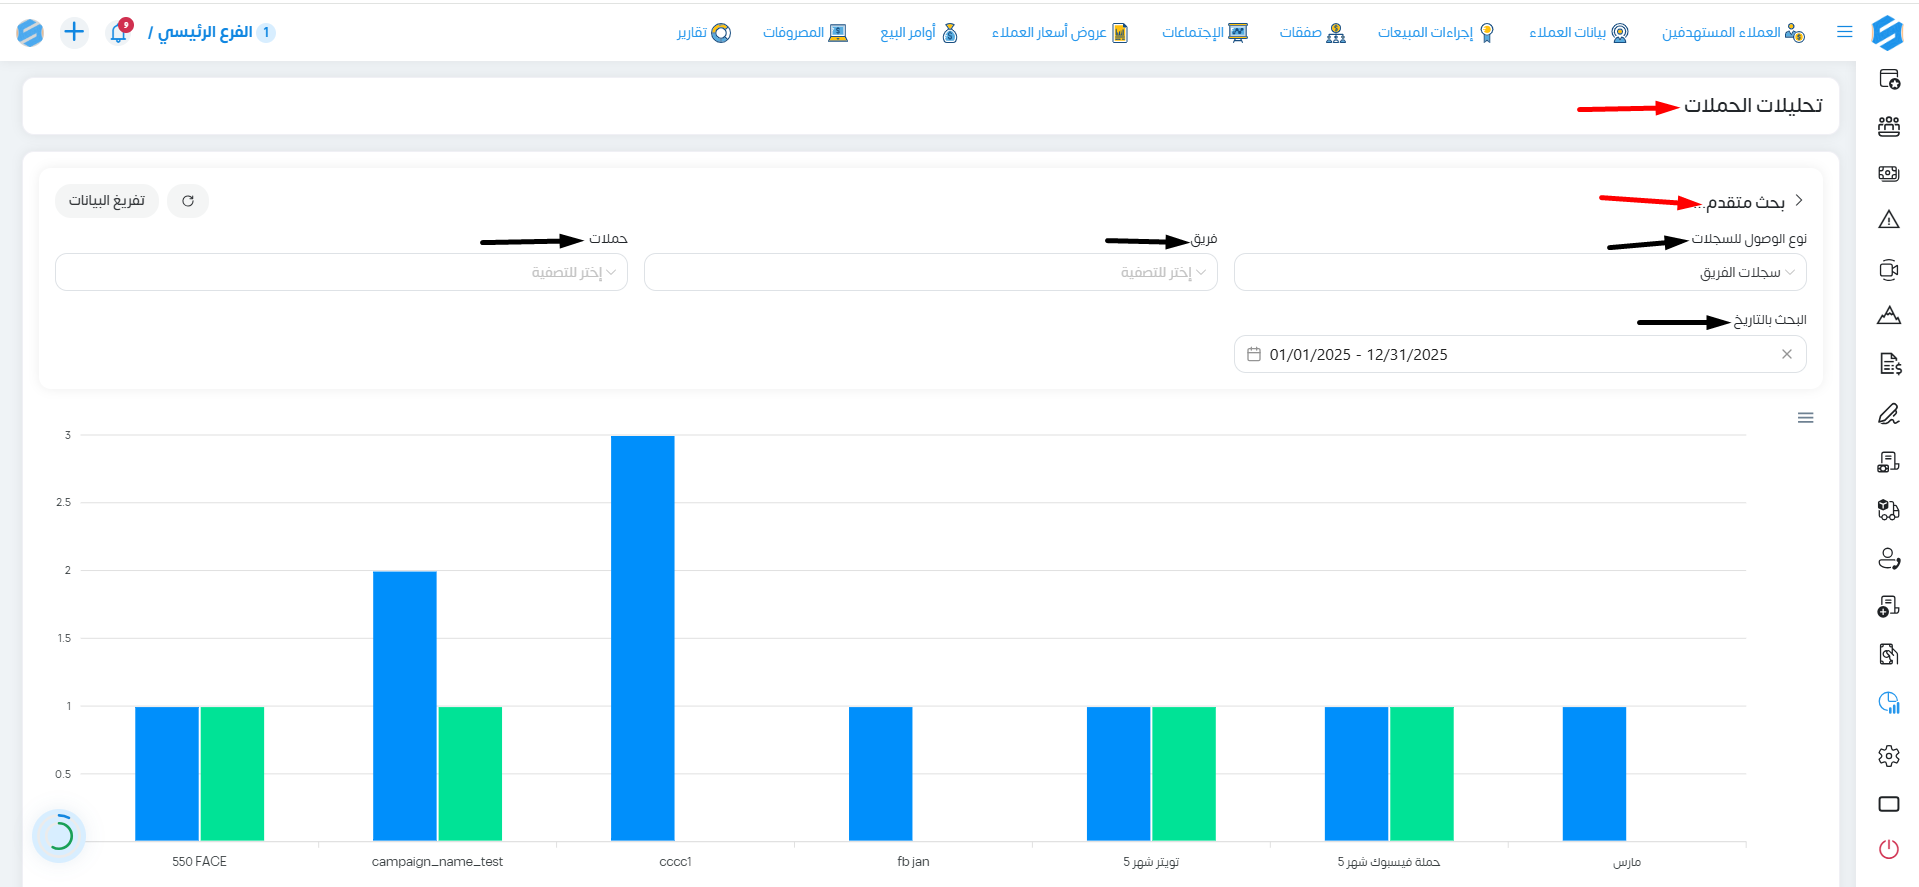Viewport: 1919px width, 887px height.
Task: Click the rectangle screen icon in sidebar
Action: click(1888, 804)
